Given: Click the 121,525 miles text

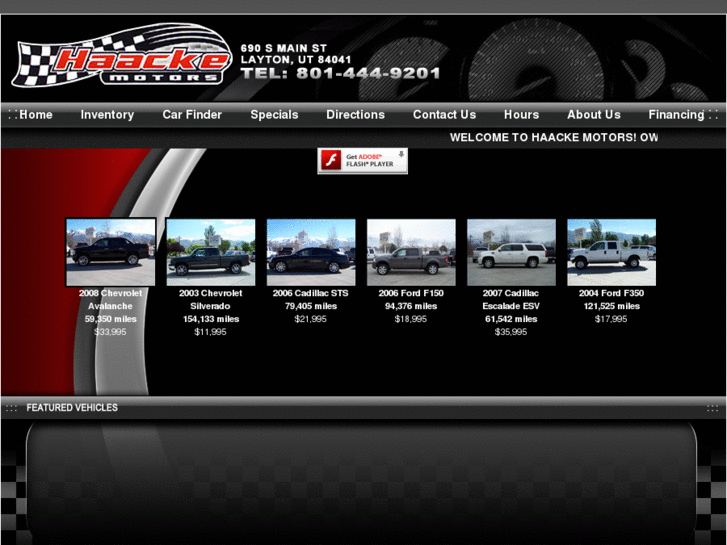Looking at the screenshot, I should coord(612,306).
